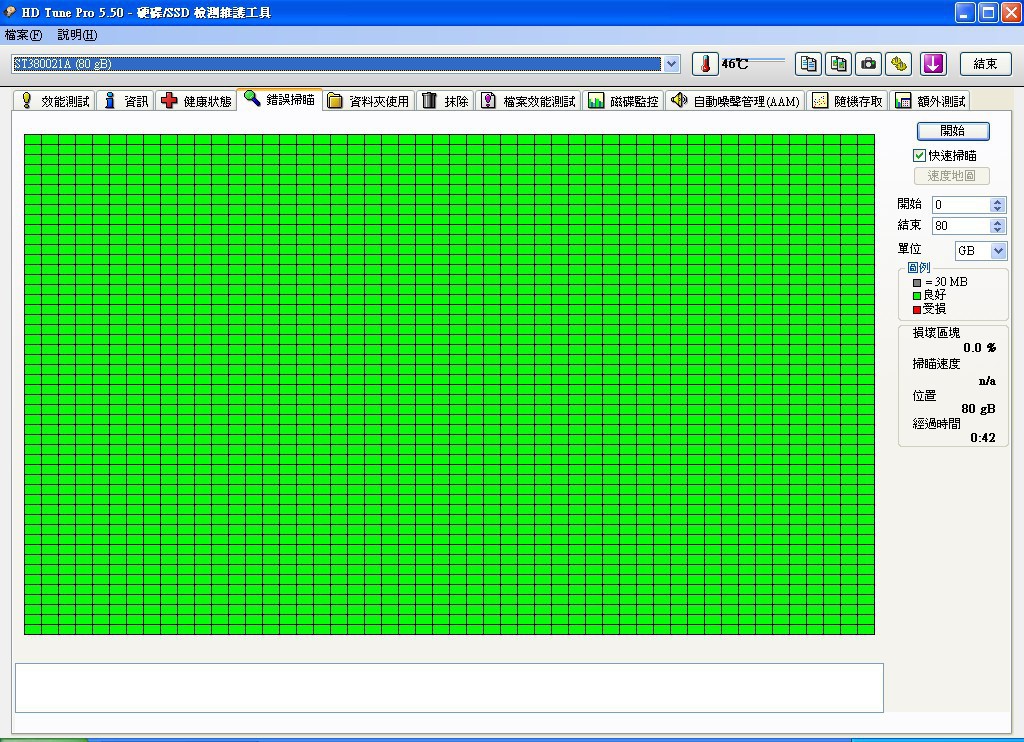Image resolution: width=1024 pixels, height=742 pixels.
Task: Maximize the HD Tune Pro window
Action: pos(987,12)
